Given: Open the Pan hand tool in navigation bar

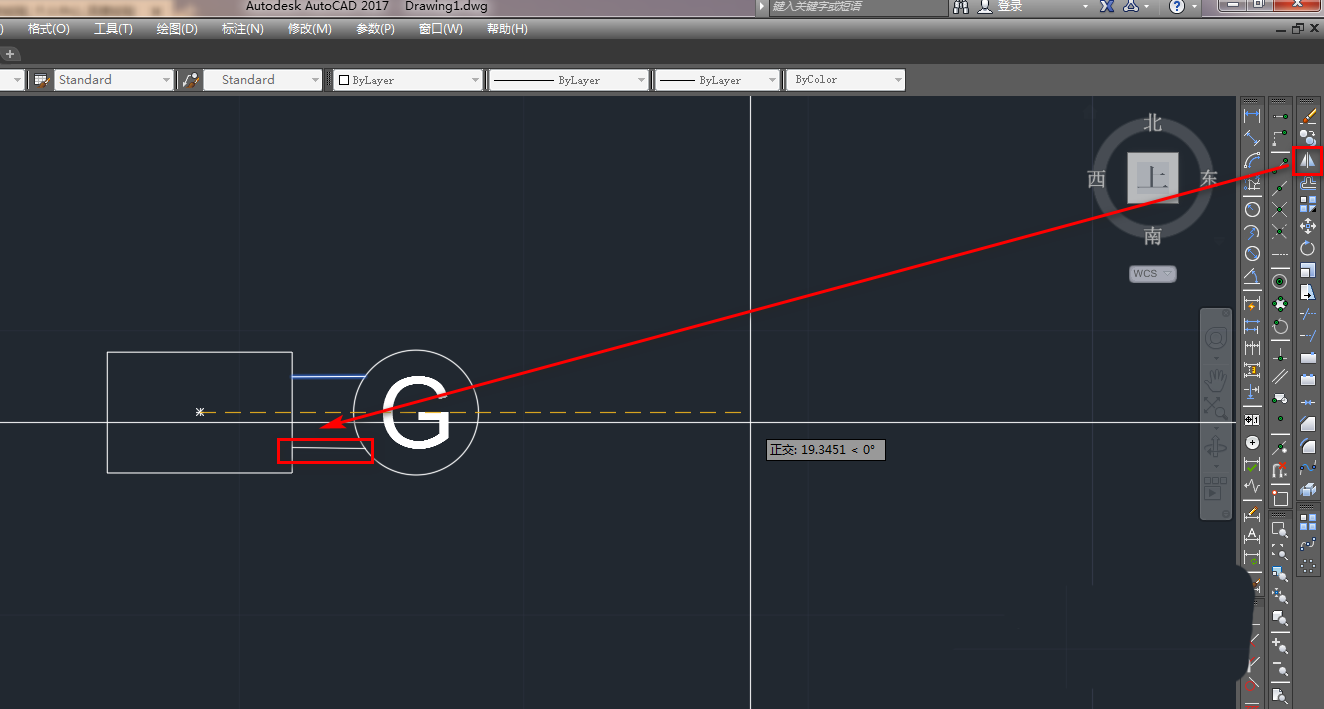Looking at the screenshot, I should point(1216,379).
